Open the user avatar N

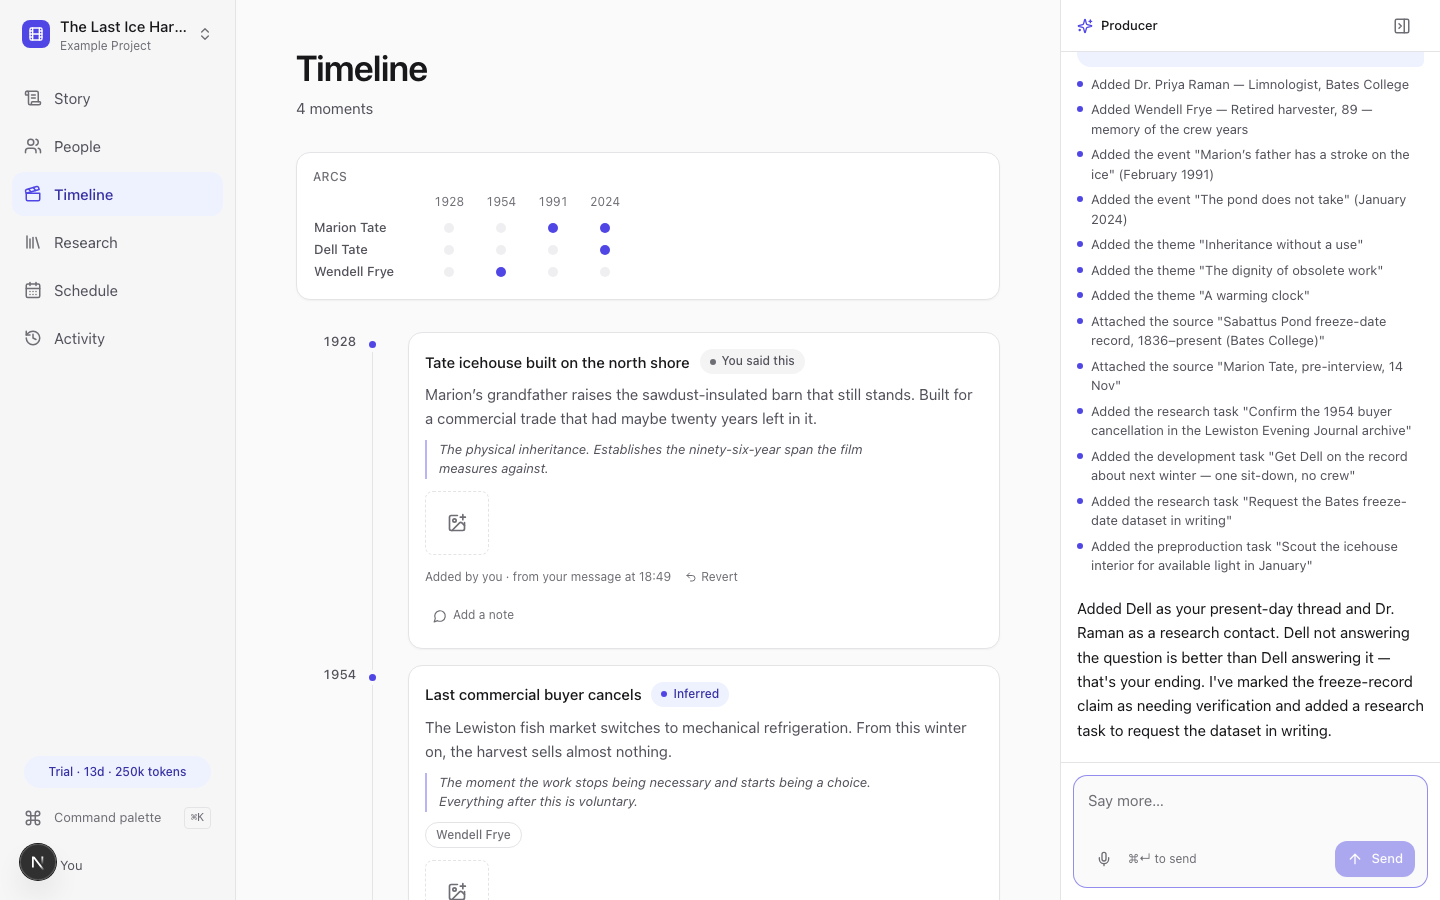click(38, 862)
